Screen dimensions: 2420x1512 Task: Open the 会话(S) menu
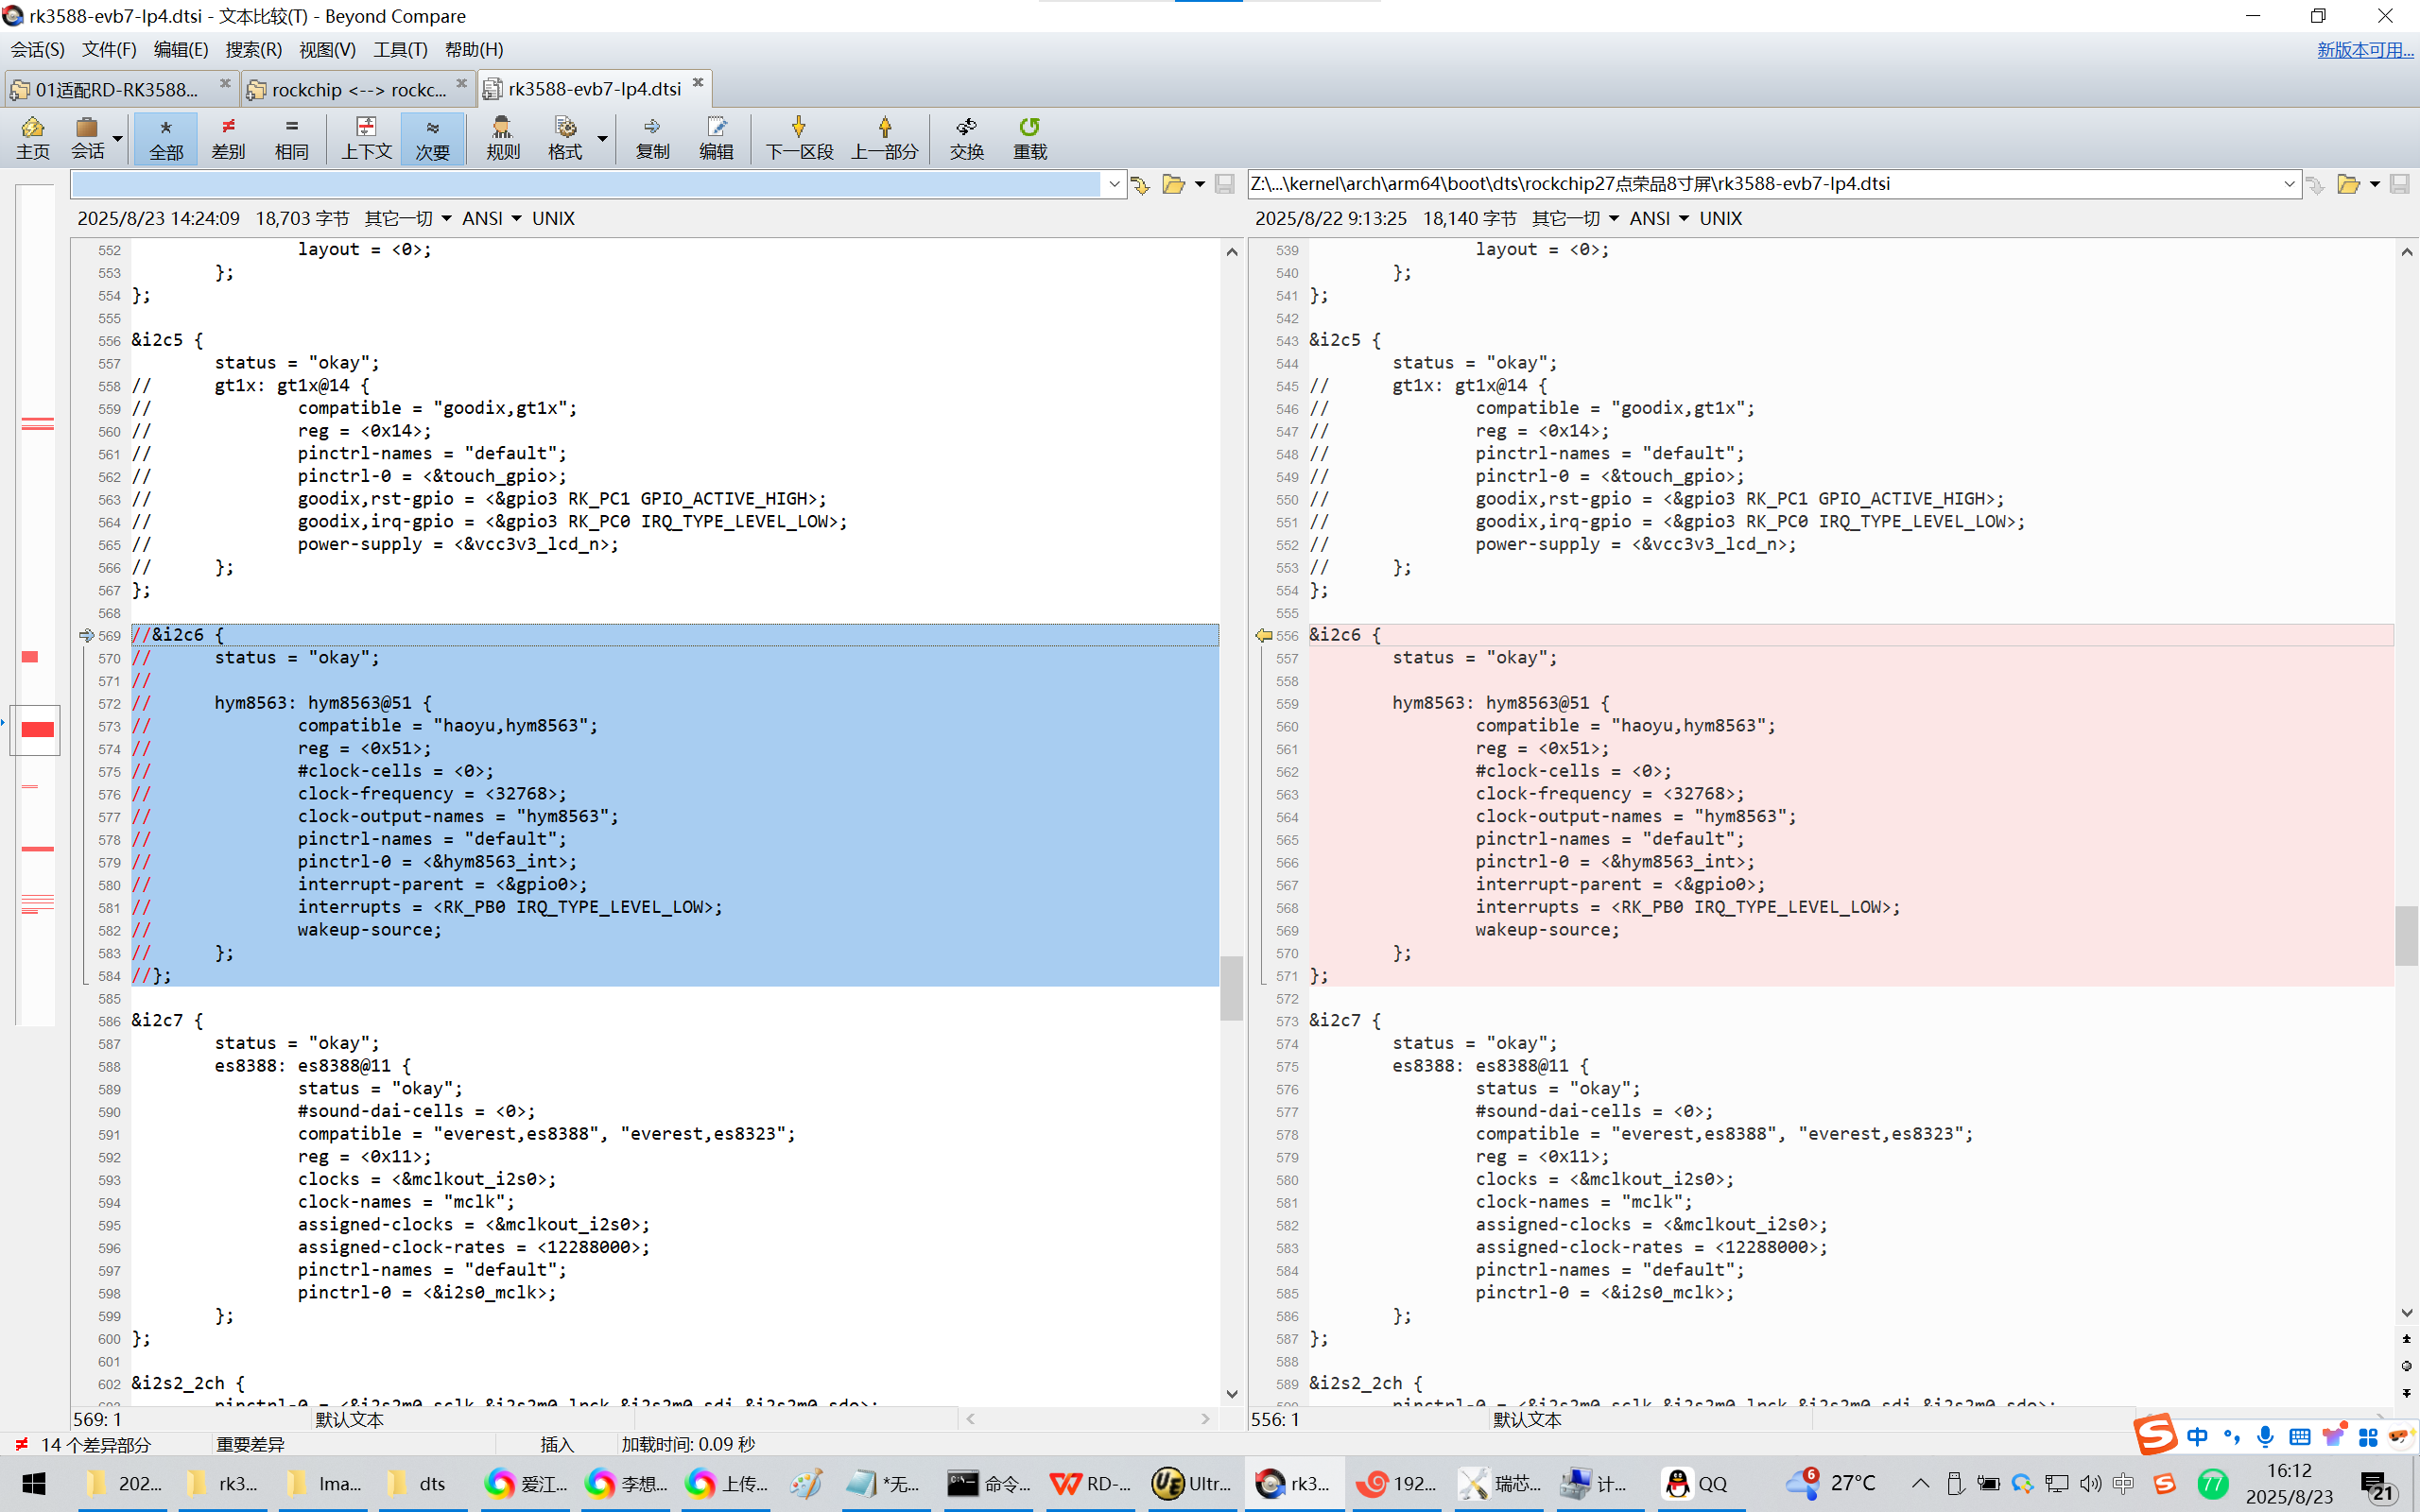point(38,49)
